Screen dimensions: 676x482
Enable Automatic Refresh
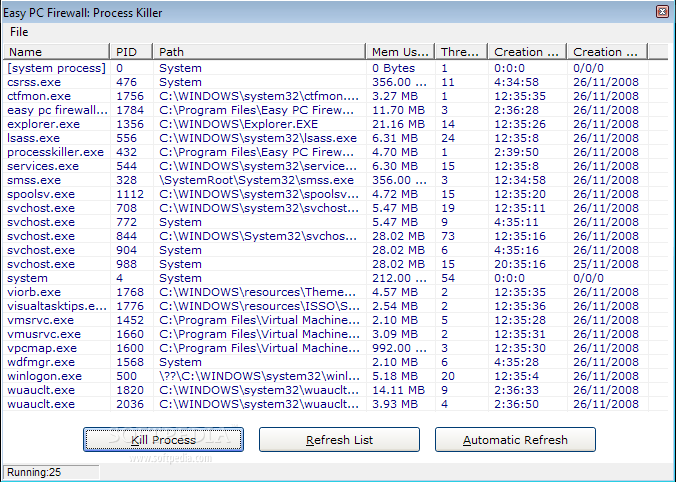coord(515,440)
